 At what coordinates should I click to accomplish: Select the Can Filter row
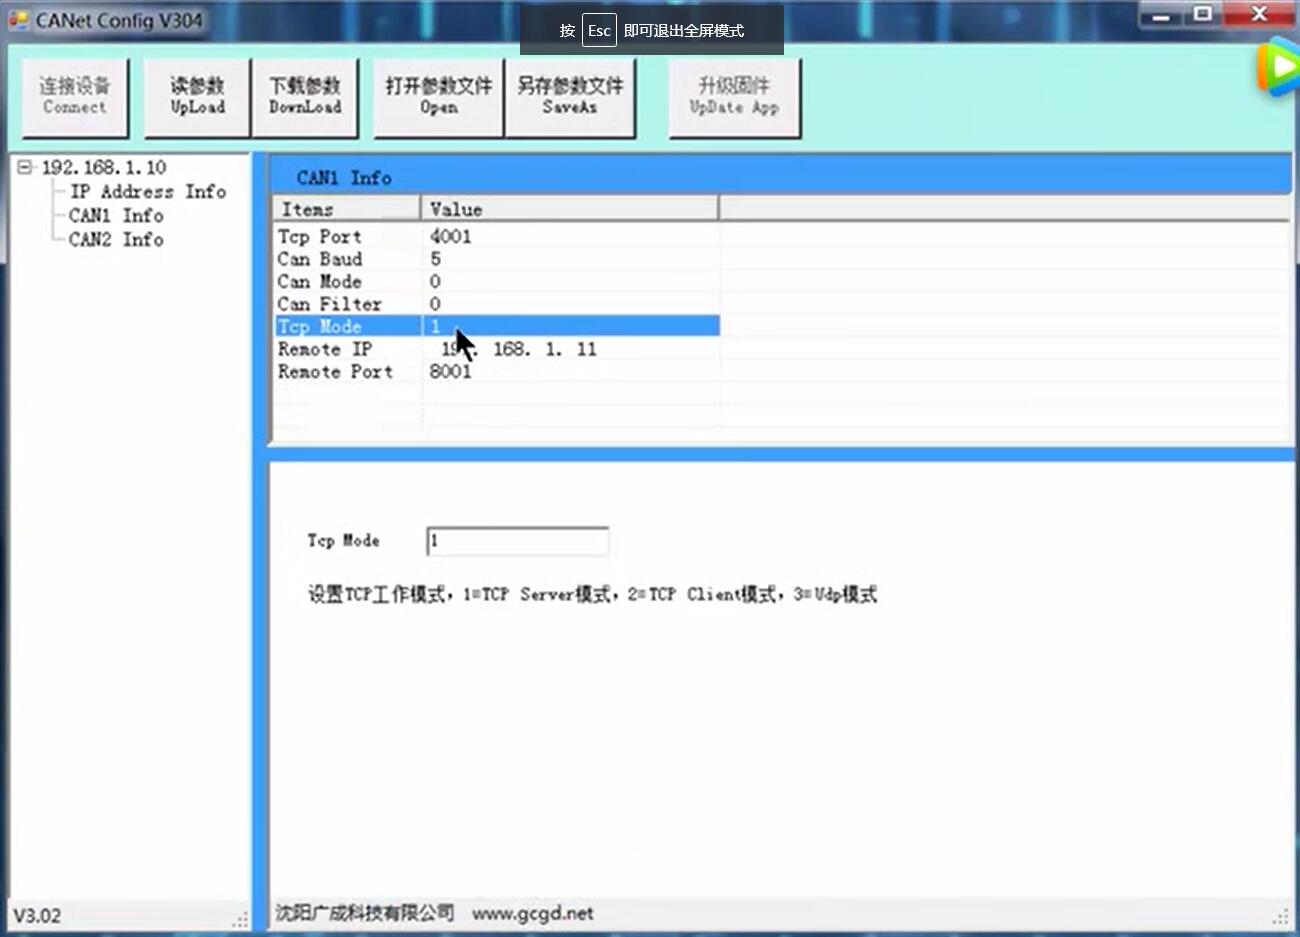pyautogui.click(x=329, y=304)
